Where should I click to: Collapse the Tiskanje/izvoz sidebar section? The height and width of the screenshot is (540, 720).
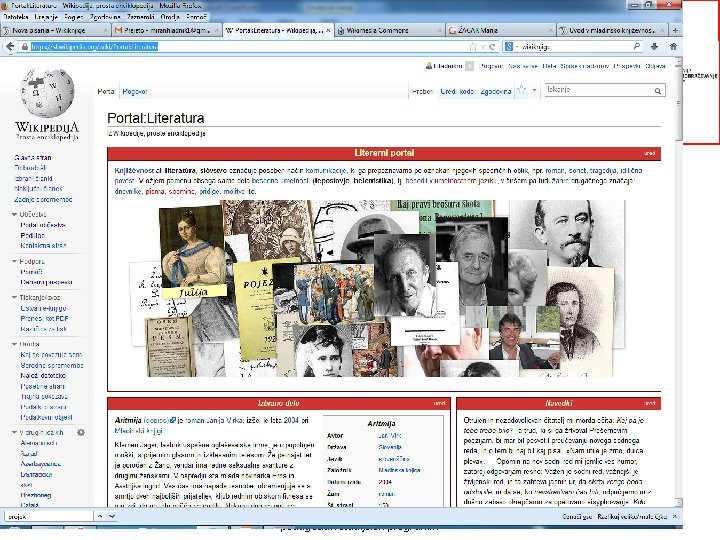pos(14,298)
